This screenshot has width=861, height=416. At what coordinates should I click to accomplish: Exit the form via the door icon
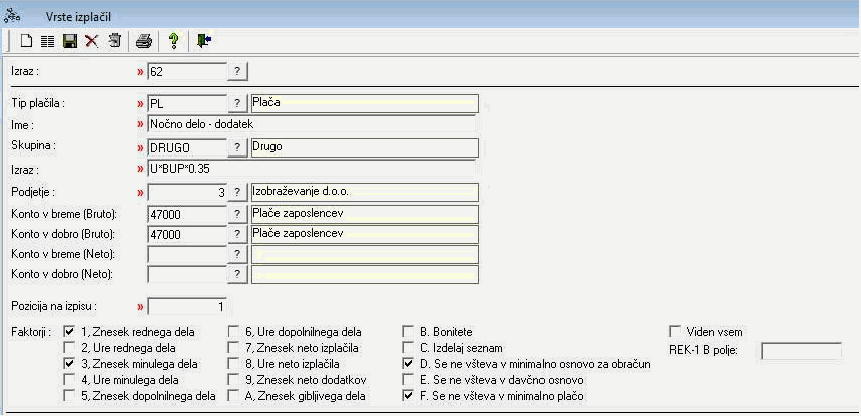click(x=204, y=41)
